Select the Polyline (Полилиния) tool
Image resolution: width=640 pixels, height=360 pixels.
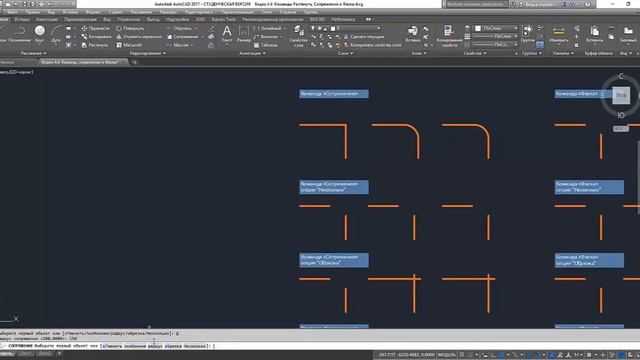tap(19, 34)
